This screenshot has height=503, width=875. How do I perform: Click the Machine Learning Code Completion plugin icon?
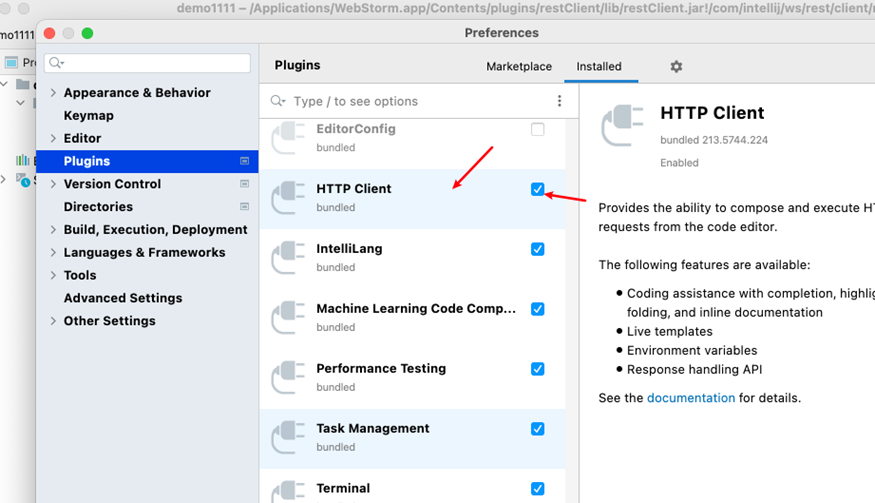288,317
